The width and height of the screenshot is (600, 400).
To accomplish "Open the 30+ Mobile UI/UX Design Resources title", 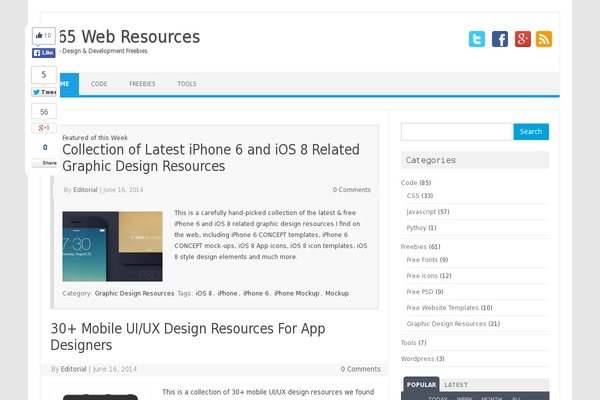I will click(188, 337).
